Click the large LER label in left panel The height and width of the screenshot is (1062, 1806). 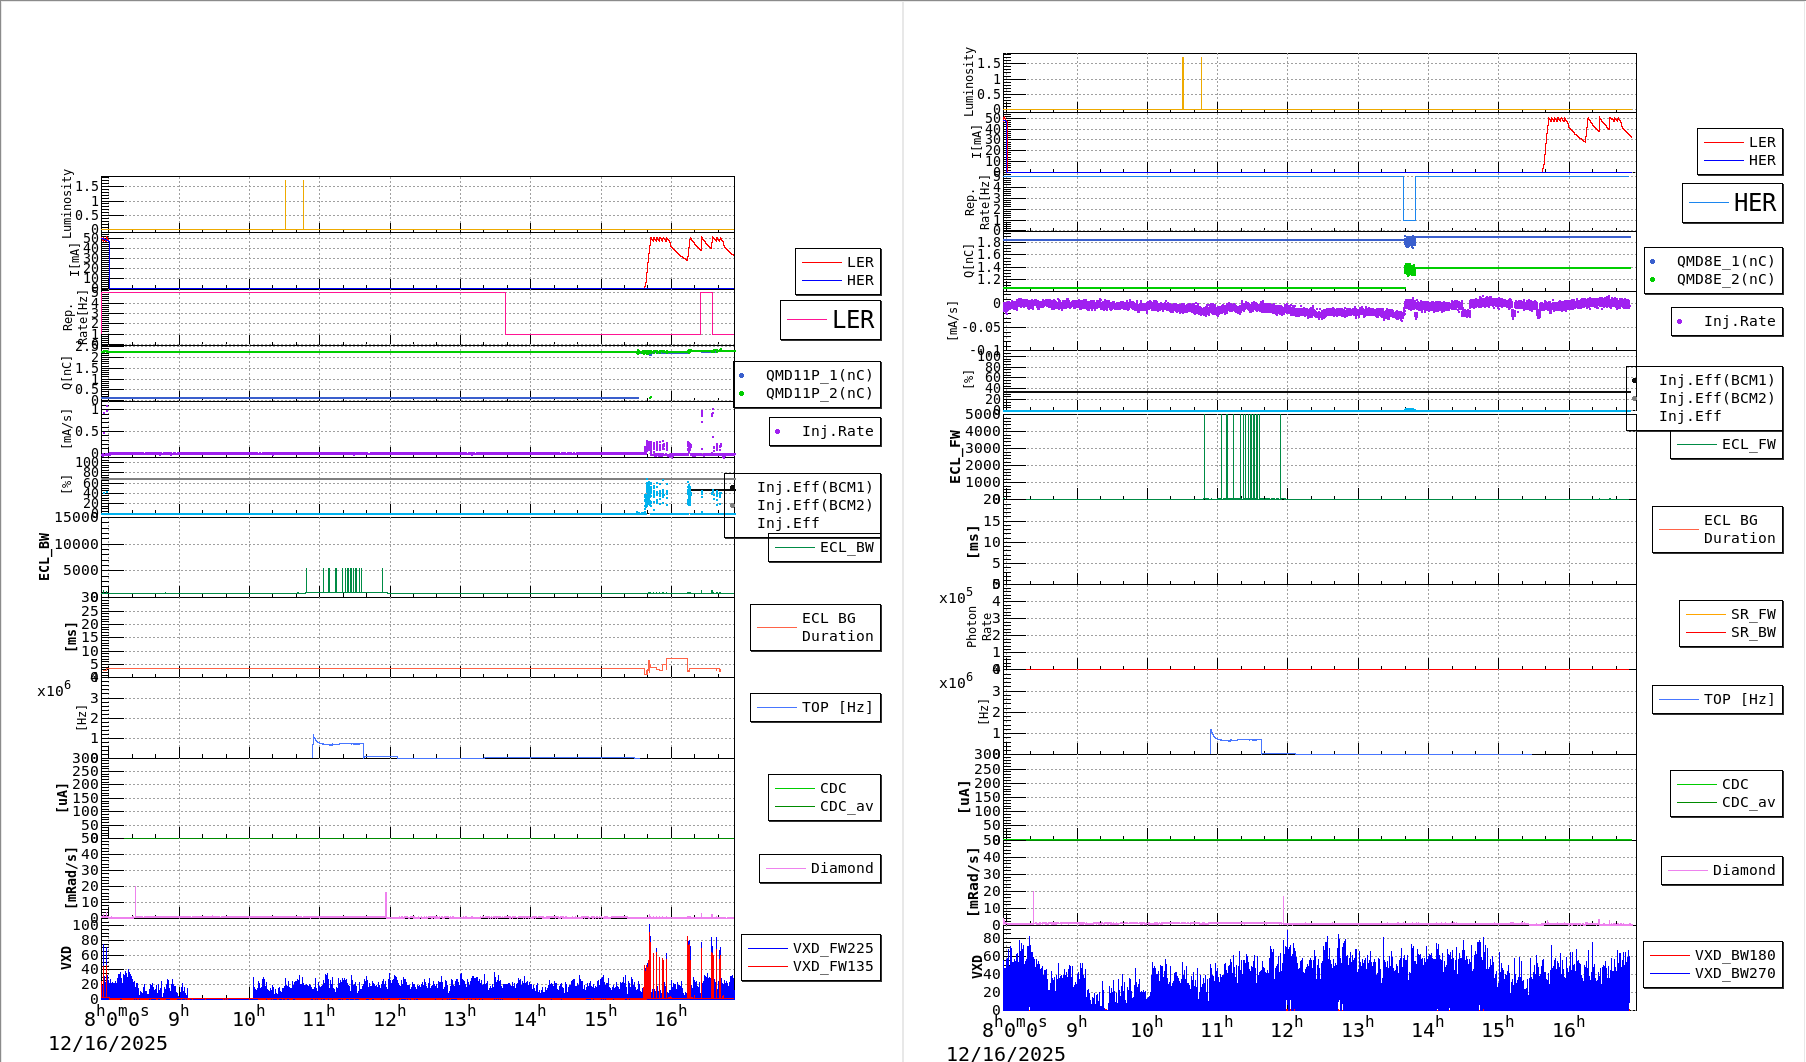[852, 320]
